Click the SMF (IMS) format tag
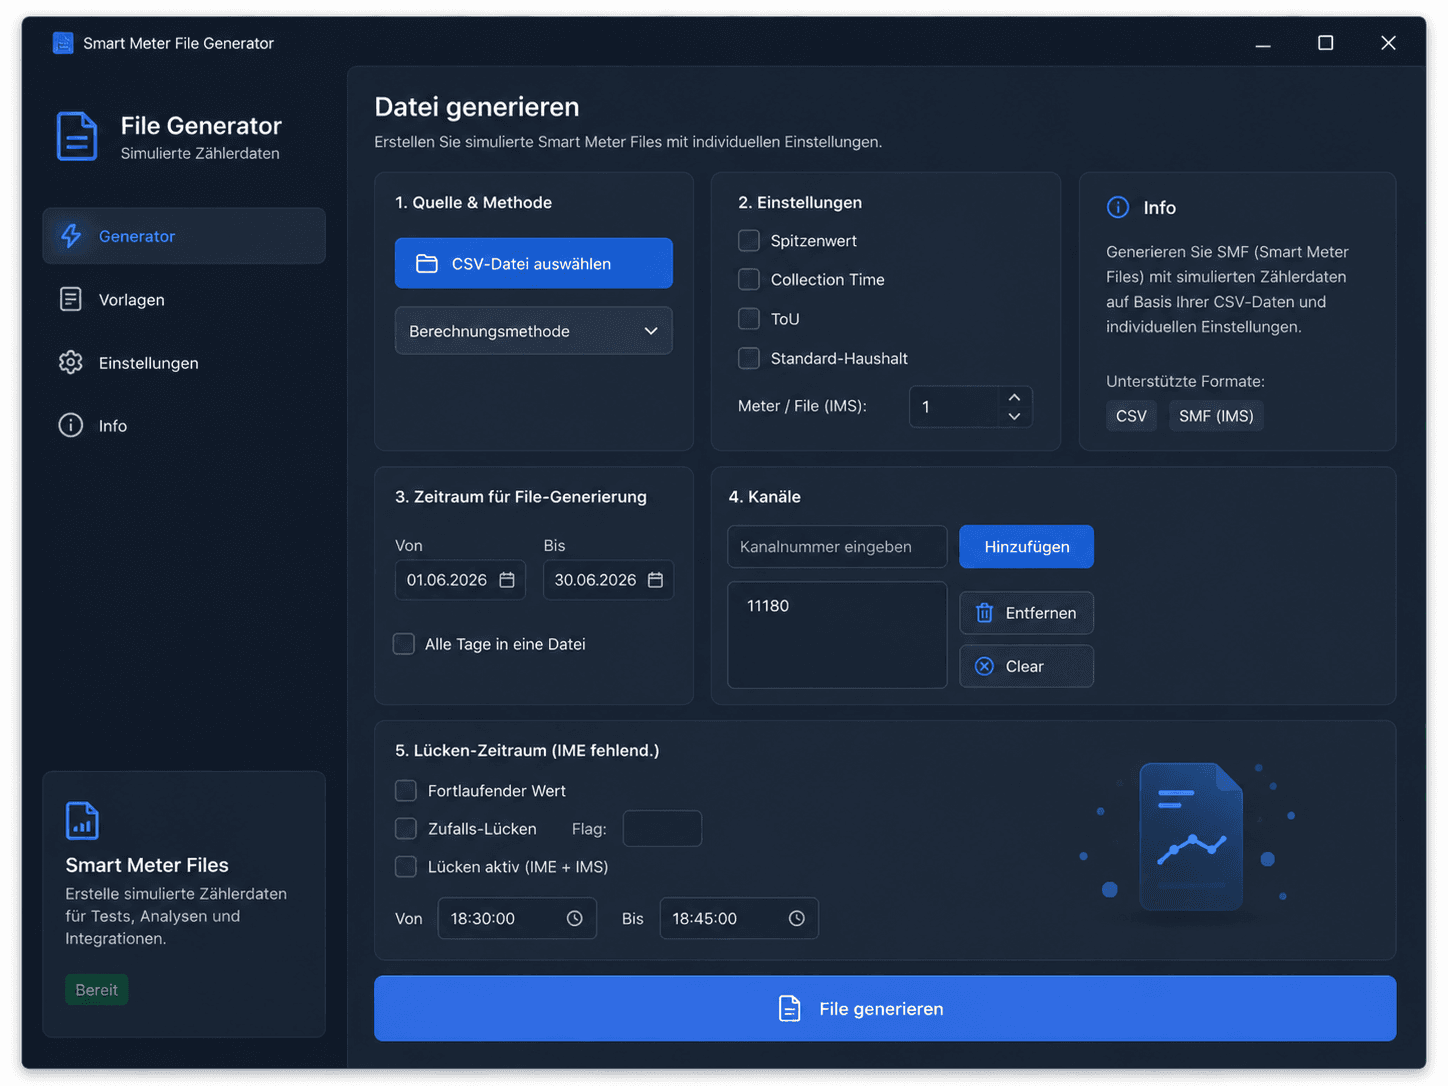Viewport: 1448px width, 1086px height. [x=1216, y=416]
